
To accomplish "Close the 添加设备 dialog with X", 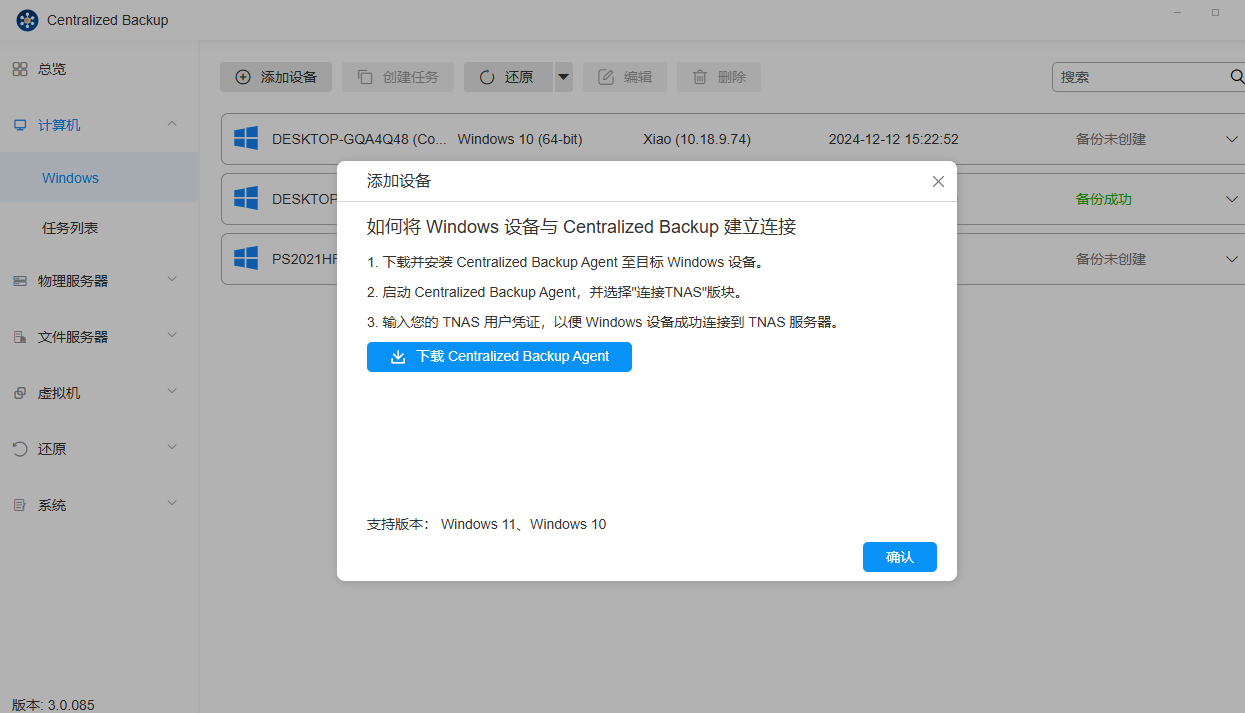I will click(x=938, y=182).
